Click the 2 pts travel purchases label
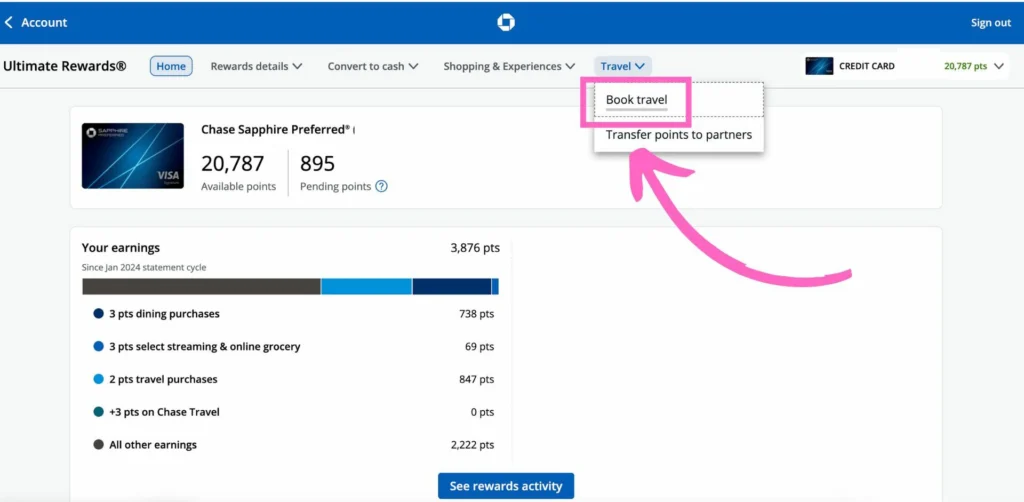The height and width of the screenshot is (502, 1024). (163, 379)
